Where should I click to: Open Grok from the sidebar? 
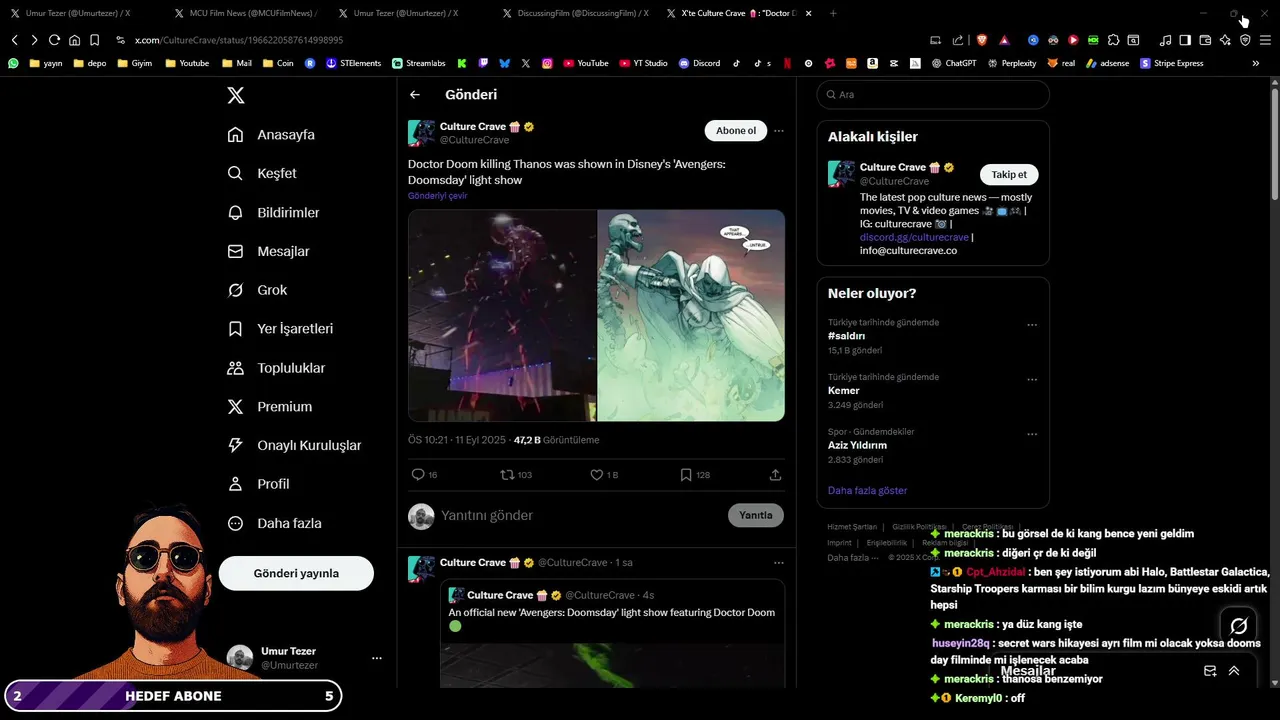pyautogui.click(x=257, y=290)
